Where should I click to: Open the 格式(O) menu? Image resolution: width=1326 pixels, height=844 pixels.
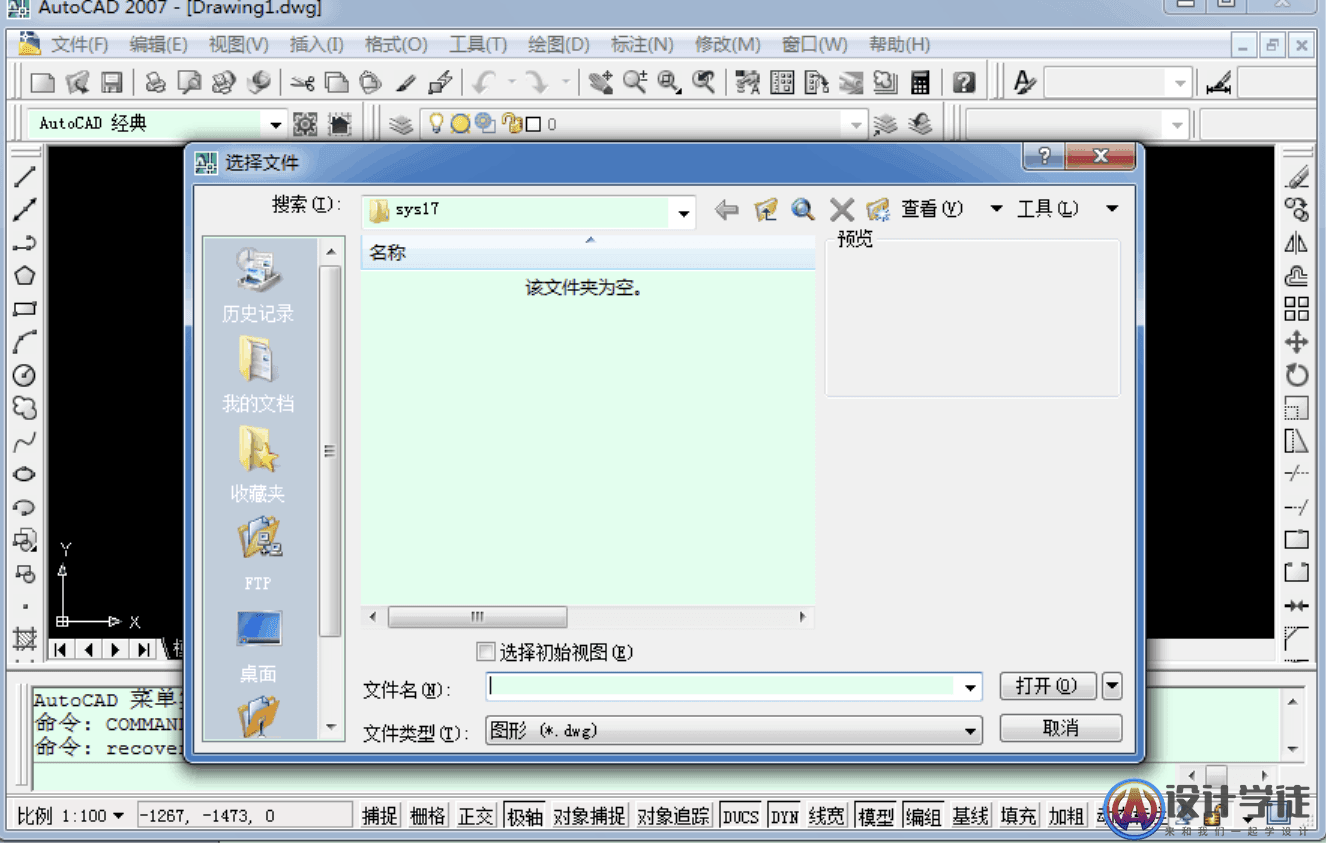(396, 45)
